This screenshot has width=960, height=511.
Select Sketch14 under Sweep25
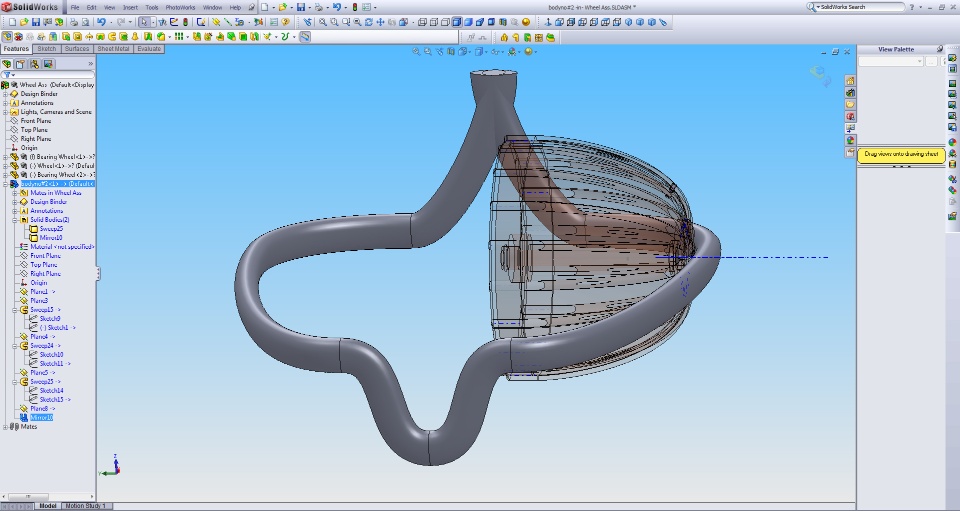(51, 391)
